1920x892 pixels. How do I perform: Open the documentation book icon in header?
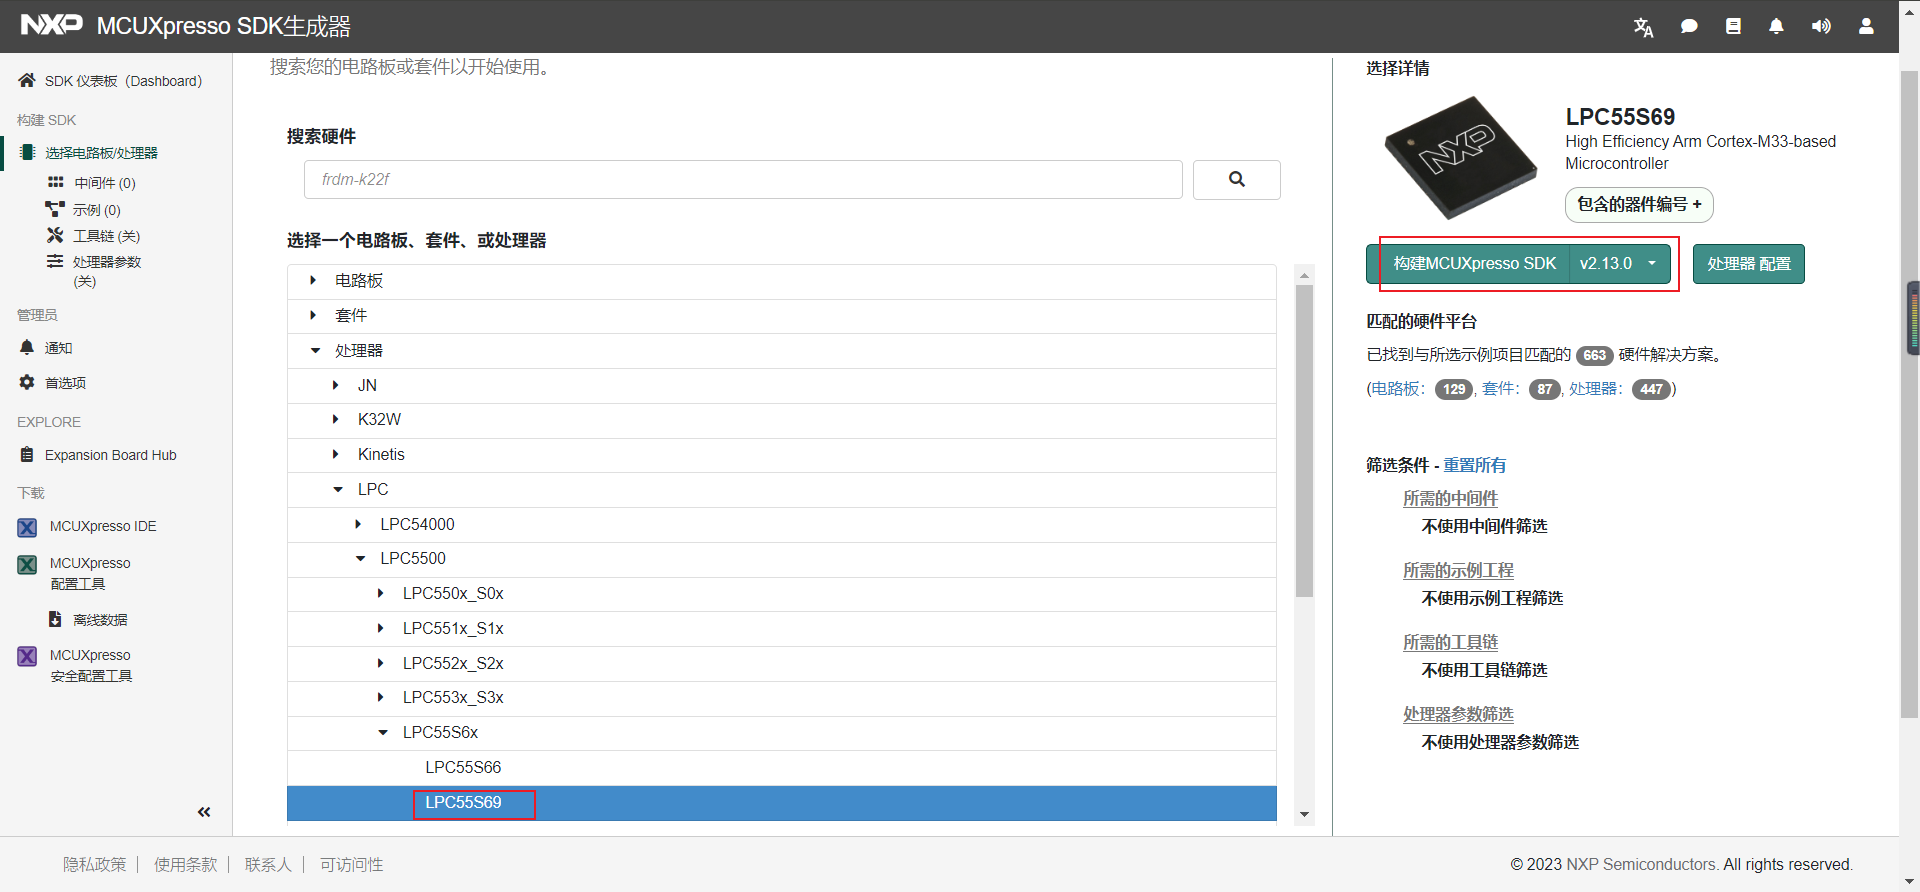1733,27
